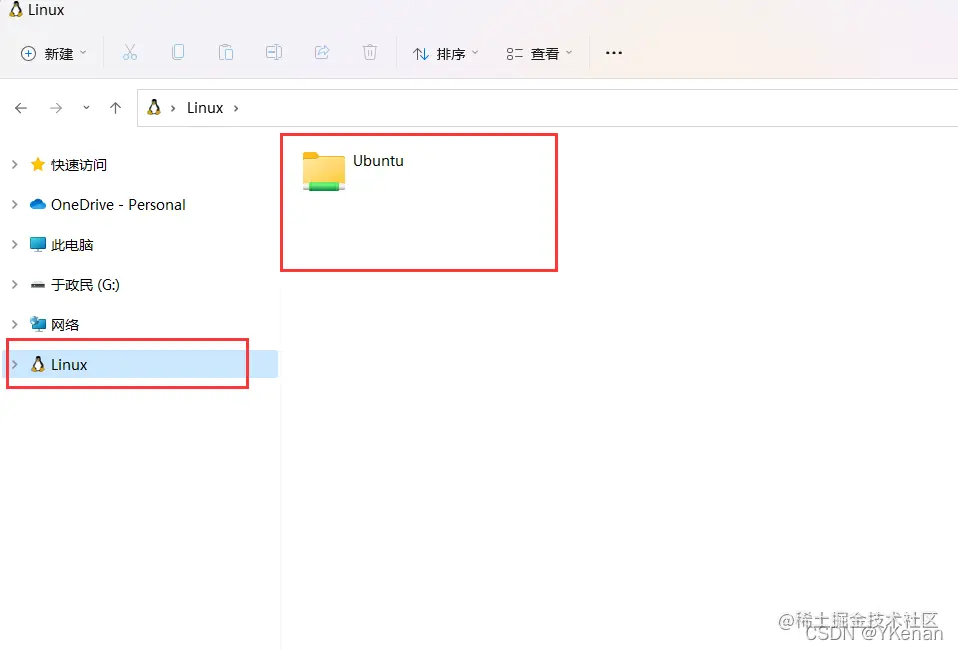Click the Paste clipboard icon
The image size is (958, 650).
(x=226, y=53)
